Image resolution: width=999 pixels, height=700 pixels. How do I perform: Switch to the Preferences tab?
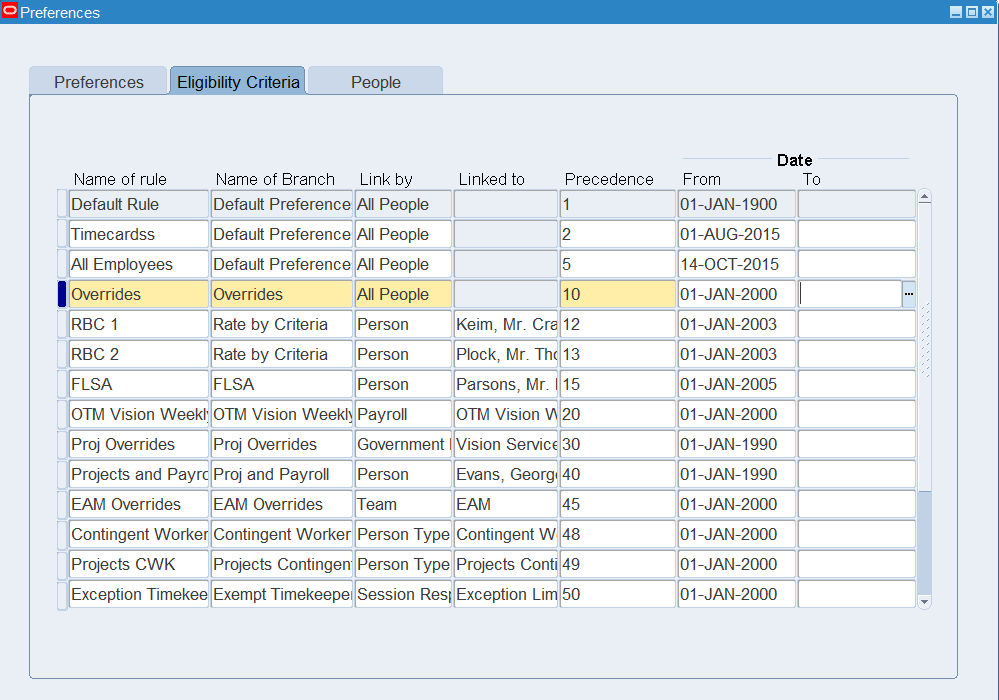tap(99, 82)
